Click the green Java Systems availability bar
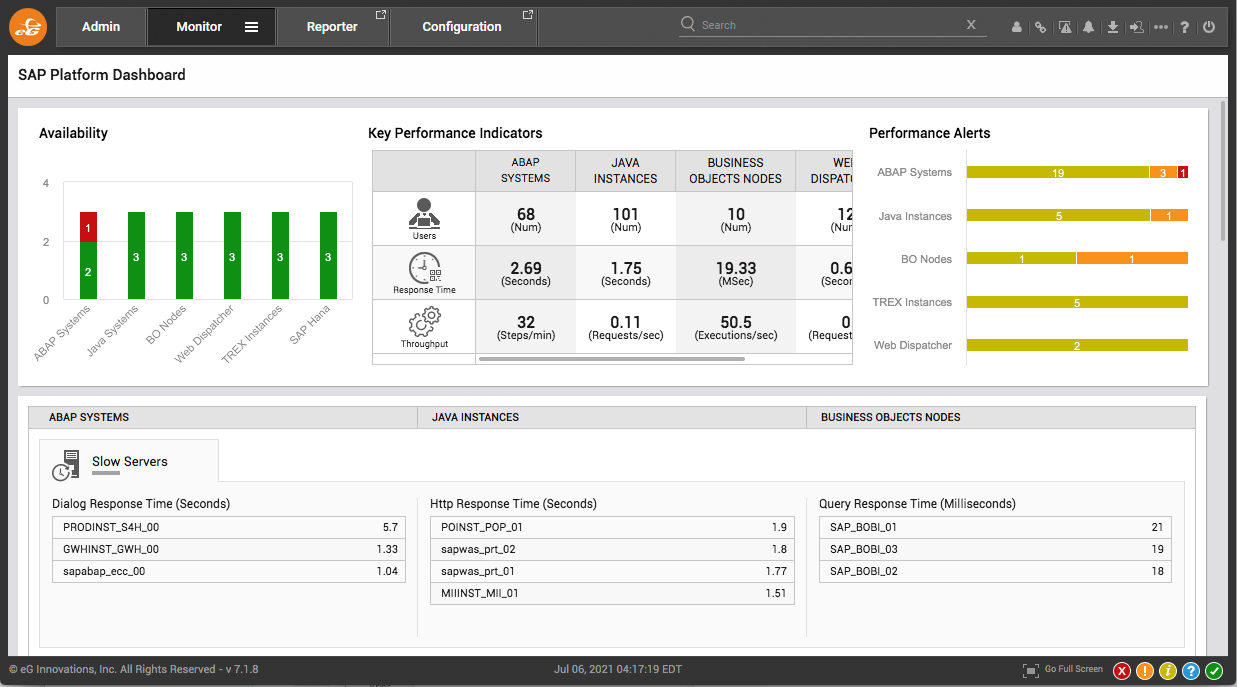The width and height of the screenshot is (1237, 687). tap(136, 255)
